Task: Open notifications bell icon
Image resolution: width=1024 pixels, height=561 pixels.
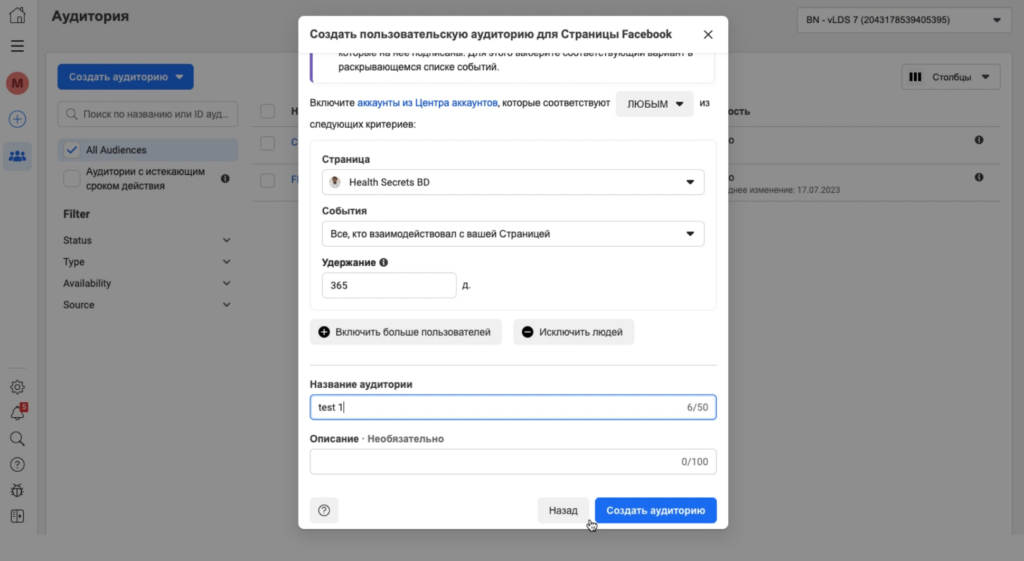Action: [x=18, y=413]
